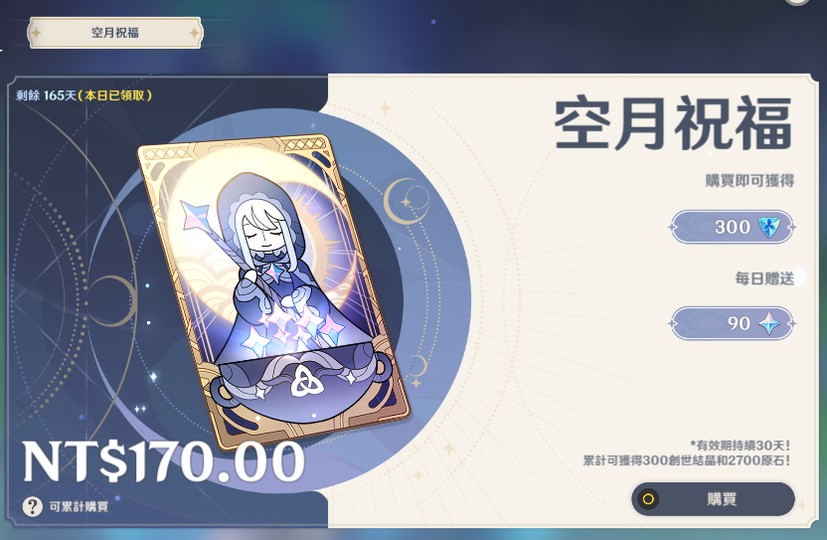Screen dimensions: 827x540
Task: Click the 本日已領取 claimed status text
Action: [x=115, y=95]
